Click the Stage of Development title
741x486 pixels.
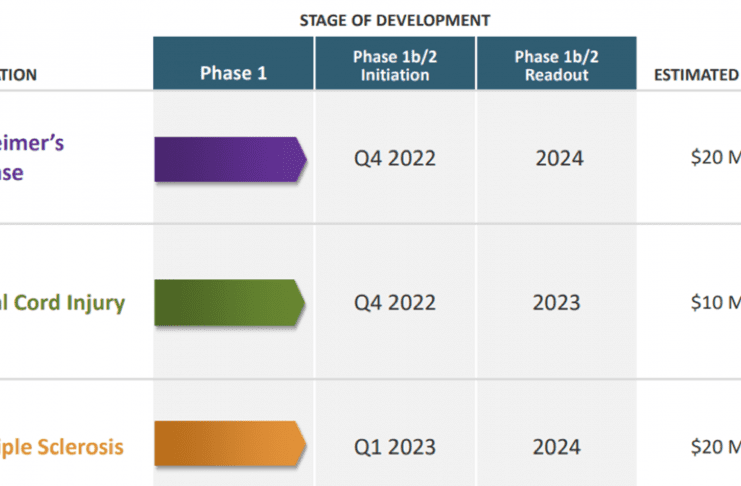[x=395, y=20]
